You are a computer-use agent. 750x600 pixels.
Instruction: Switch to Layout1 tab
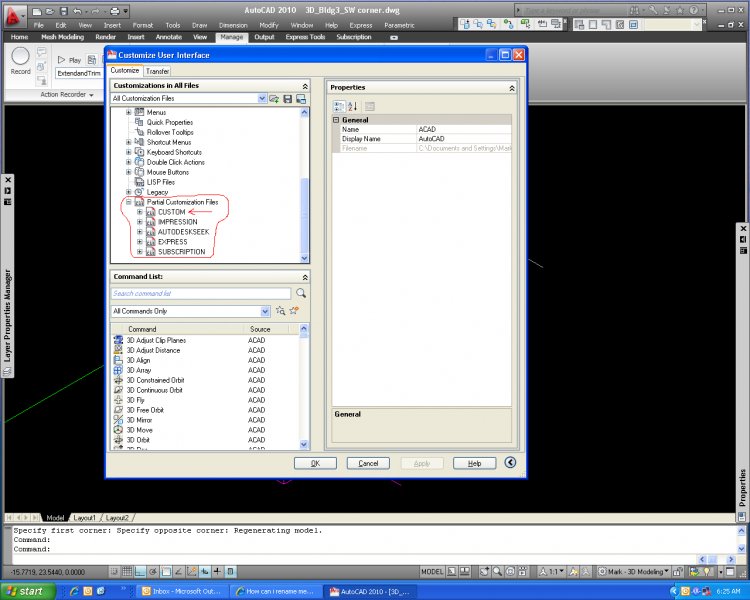pyautogui.click(x=85, y=518)
